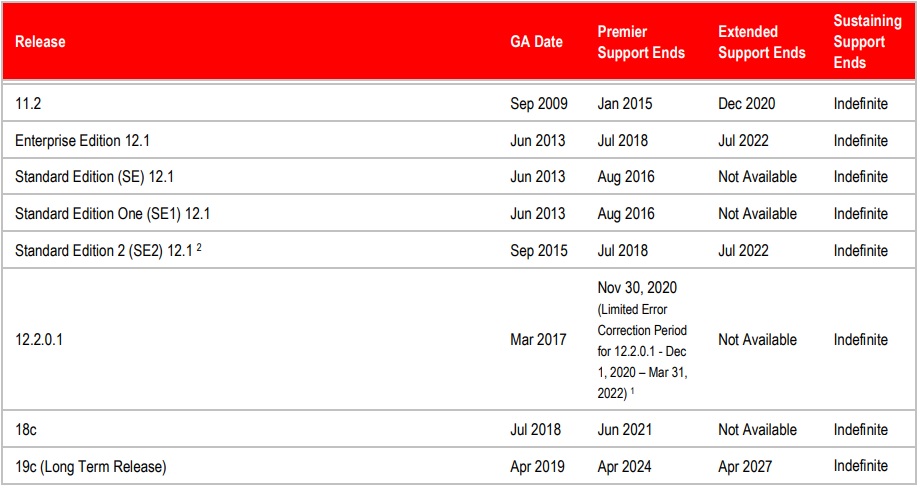Select Indefinite in the 19c row
Screen dimensions: 920x492
(860, 466)
